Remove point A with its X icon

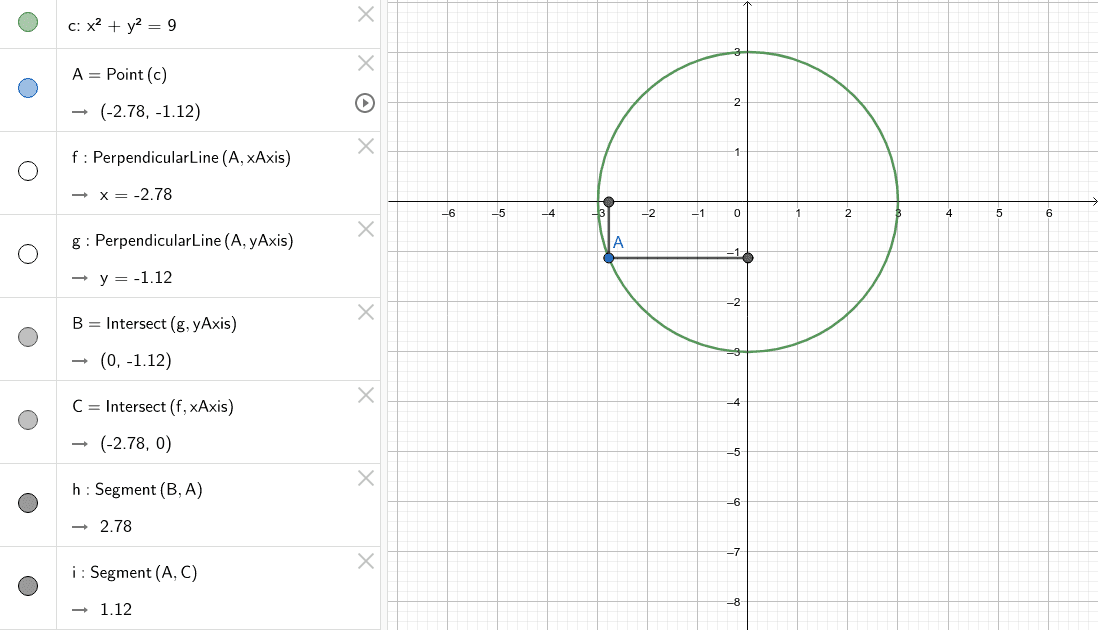(x=366, y=64)
